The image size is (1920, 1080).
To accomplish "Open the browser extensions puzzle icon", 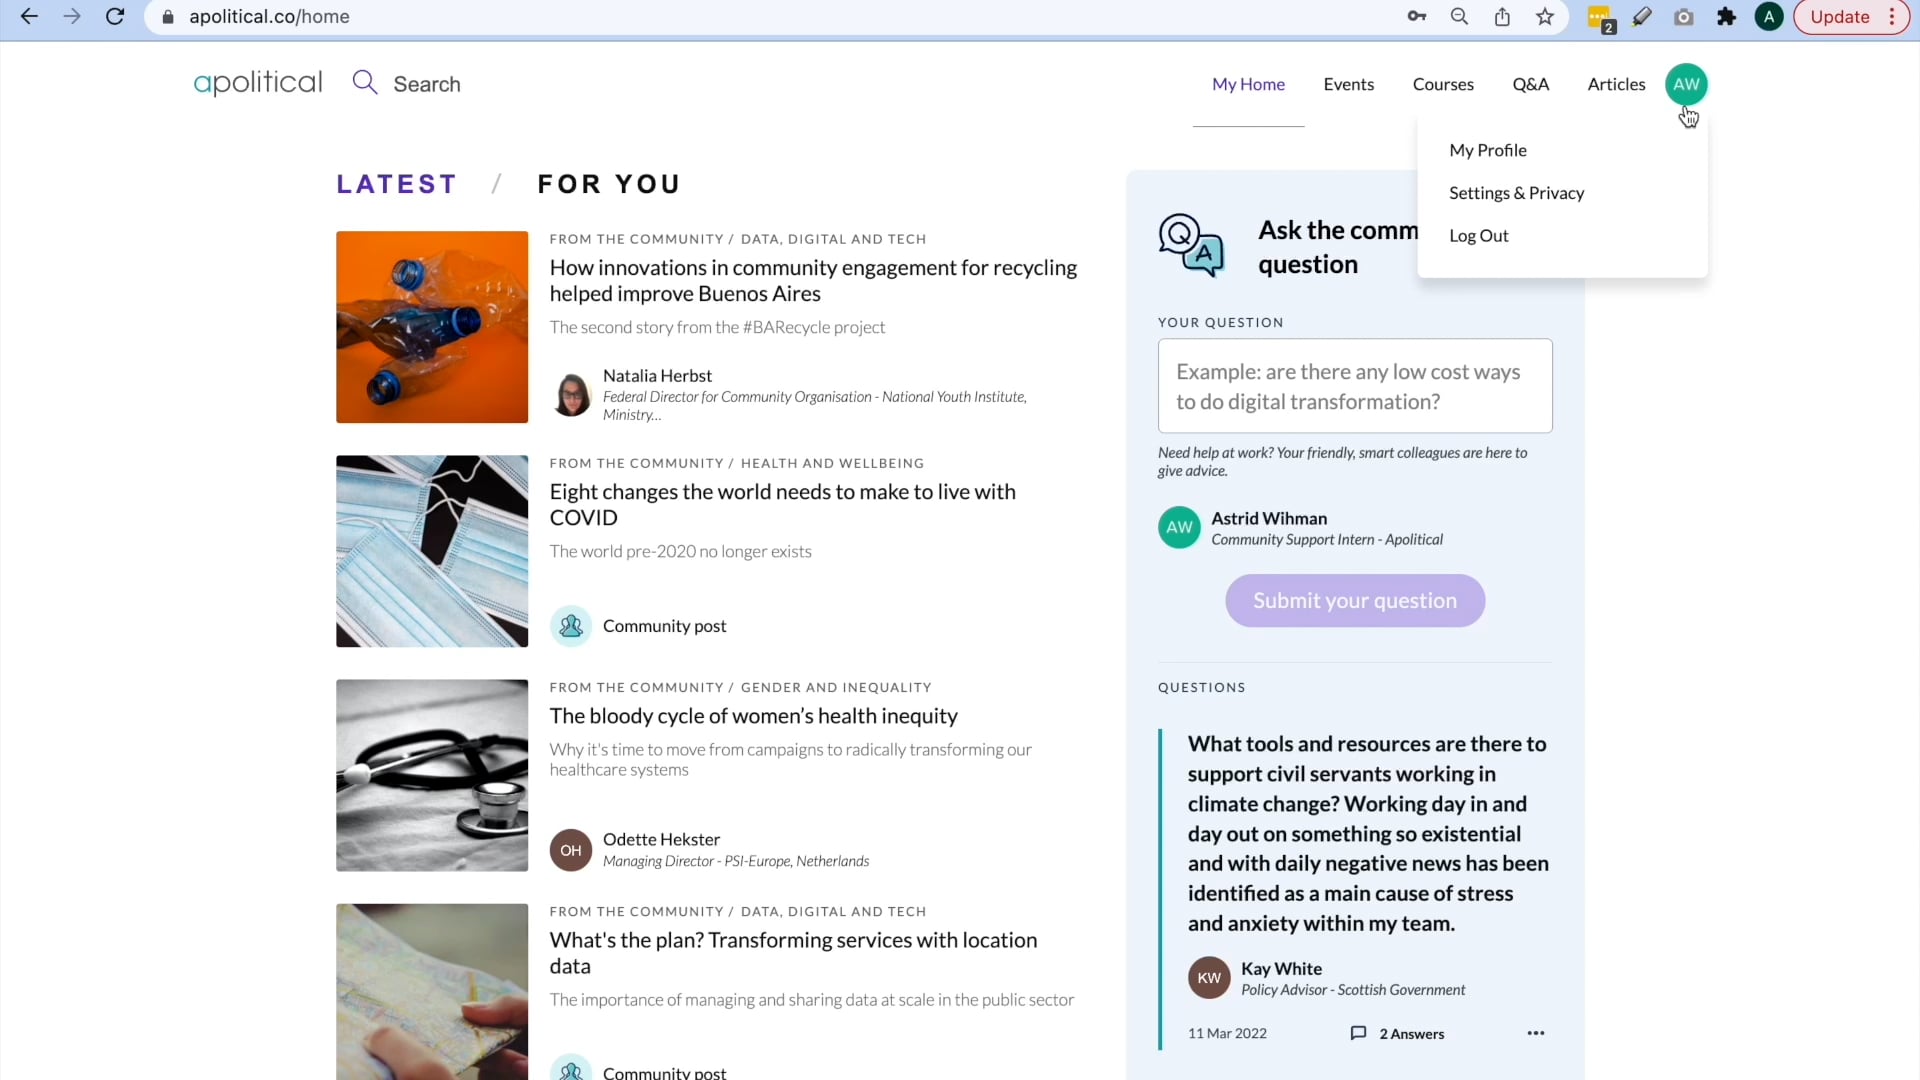I will 1727,17.
